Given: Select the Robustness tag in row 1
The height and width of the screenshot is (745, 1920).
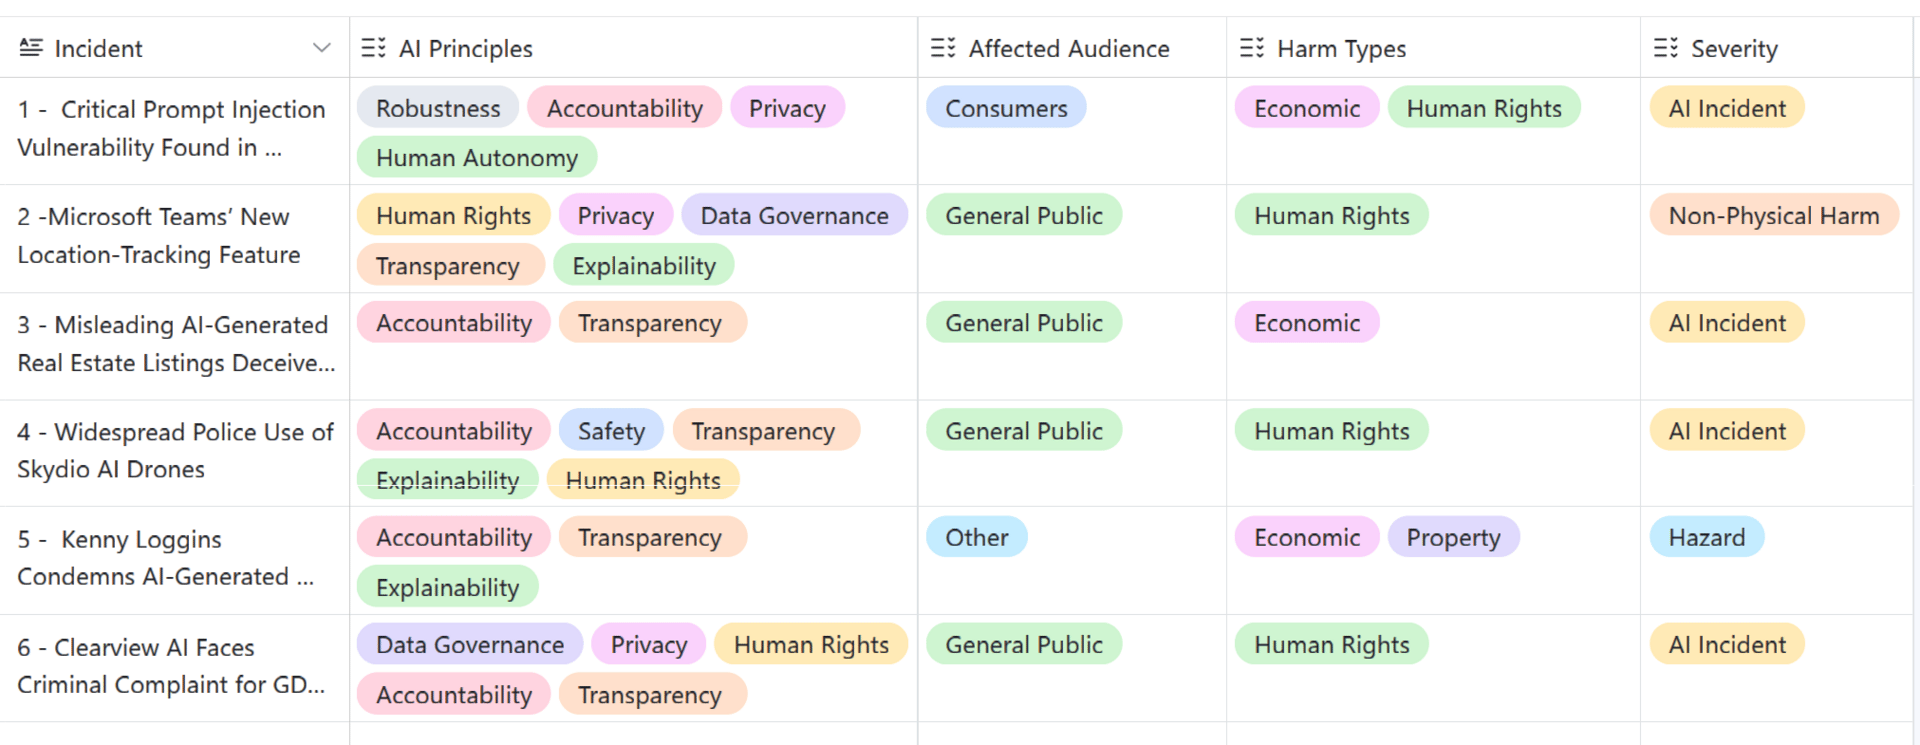Looking at the screenshot, I should 438,108.
